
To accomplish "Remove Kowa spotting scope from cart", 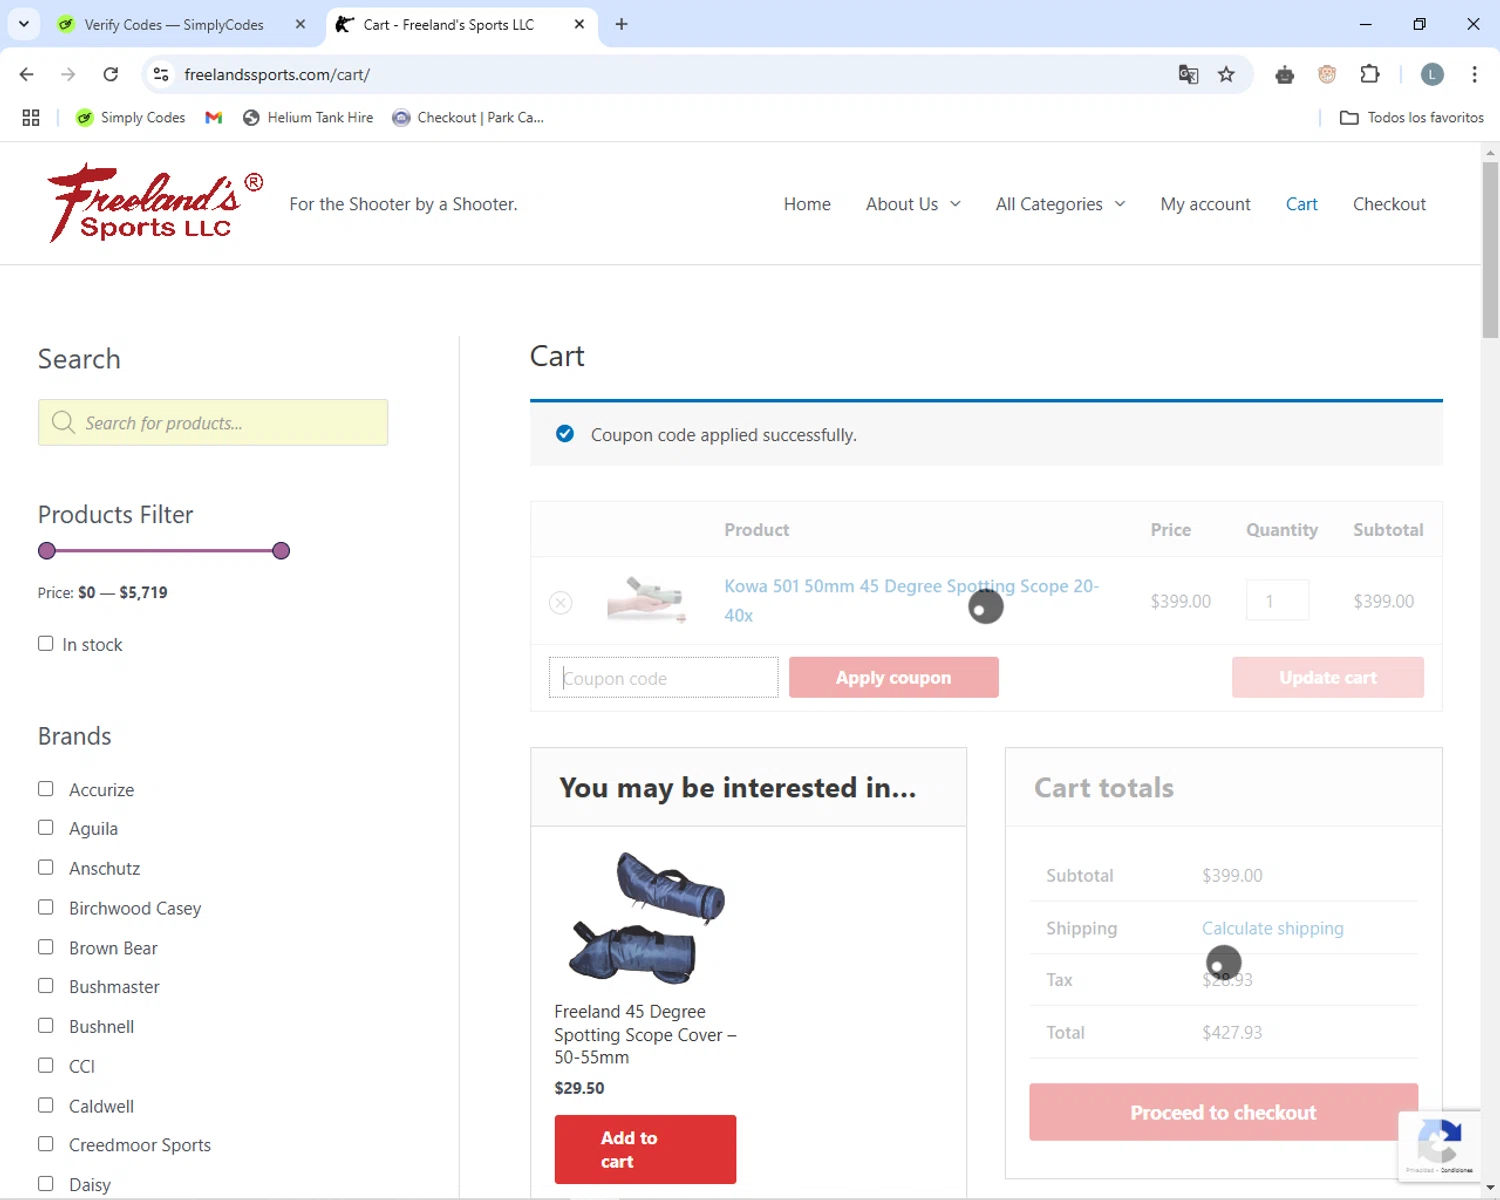I will click(561, 602).
